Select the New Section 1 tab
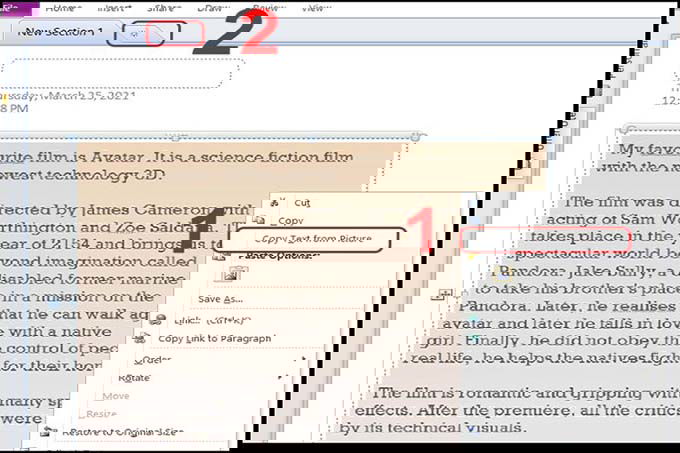The image size is (680, 453). point(60,32)
